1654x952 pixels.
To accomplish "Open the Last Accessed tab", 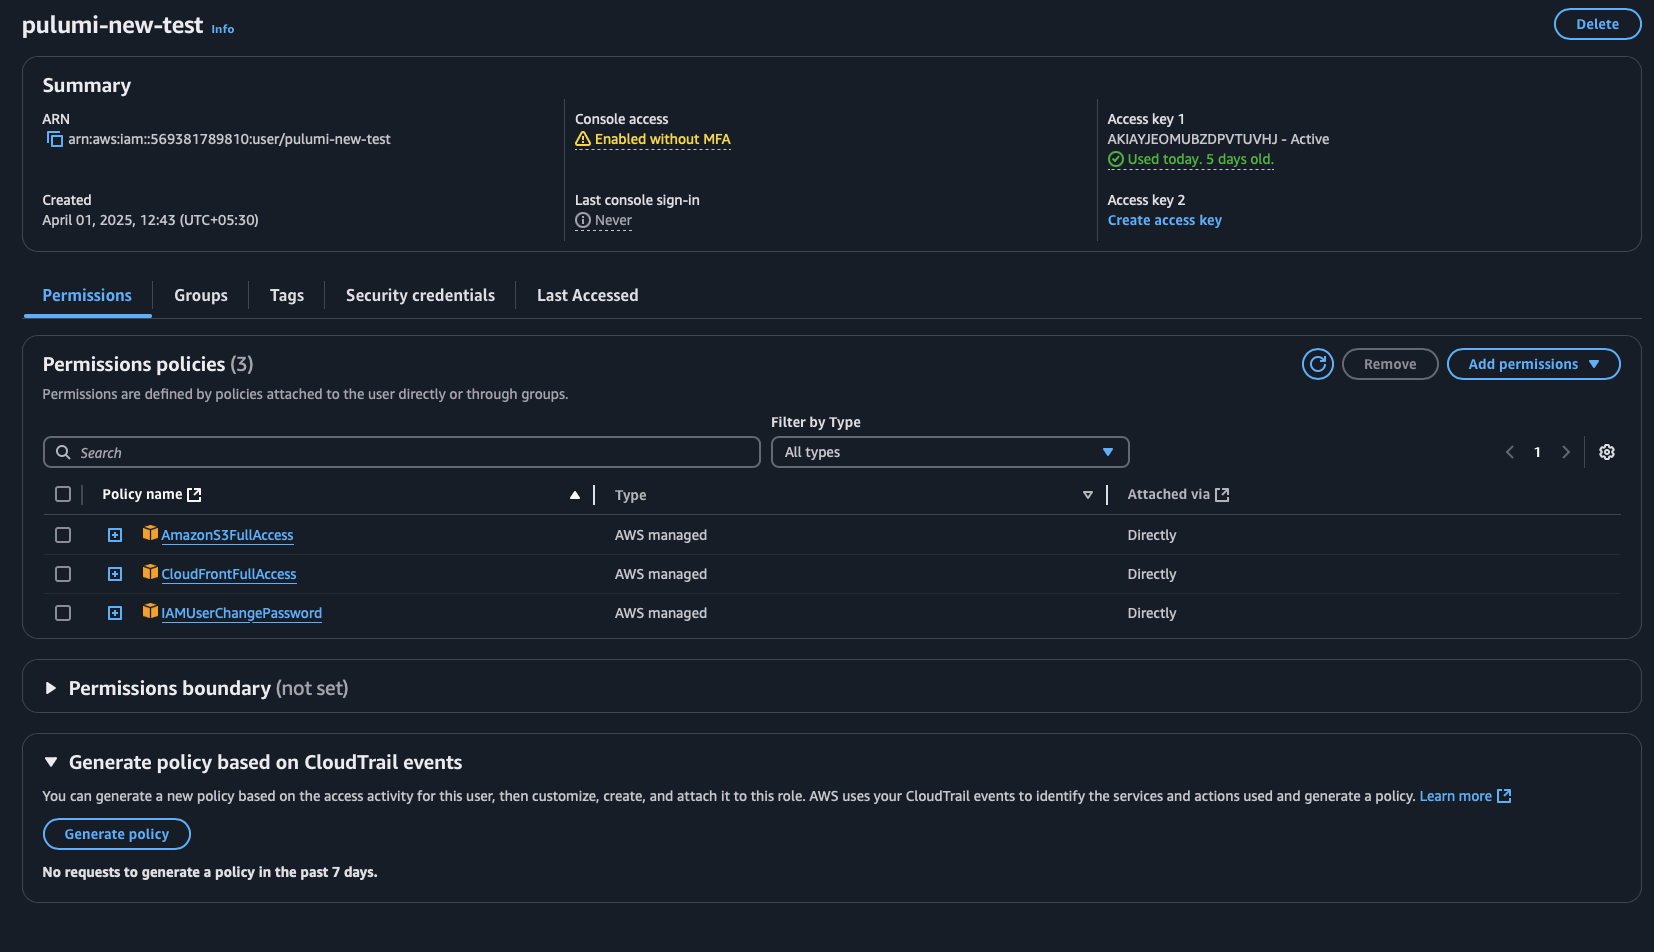I will pyautogui.click(x=588, y=295).
